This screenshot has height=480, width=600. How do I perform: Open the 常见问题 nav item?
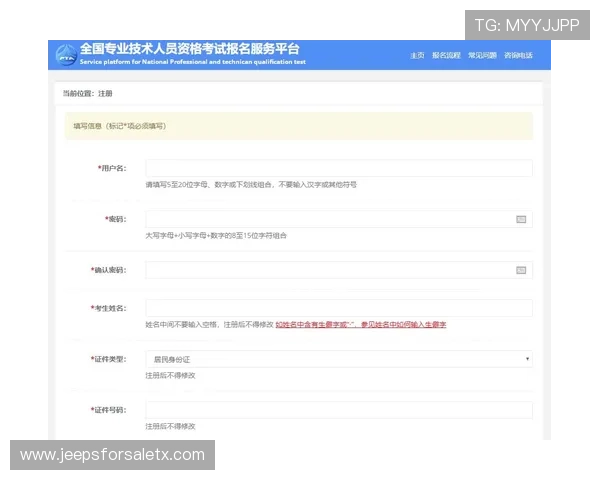tap(482, 56)
